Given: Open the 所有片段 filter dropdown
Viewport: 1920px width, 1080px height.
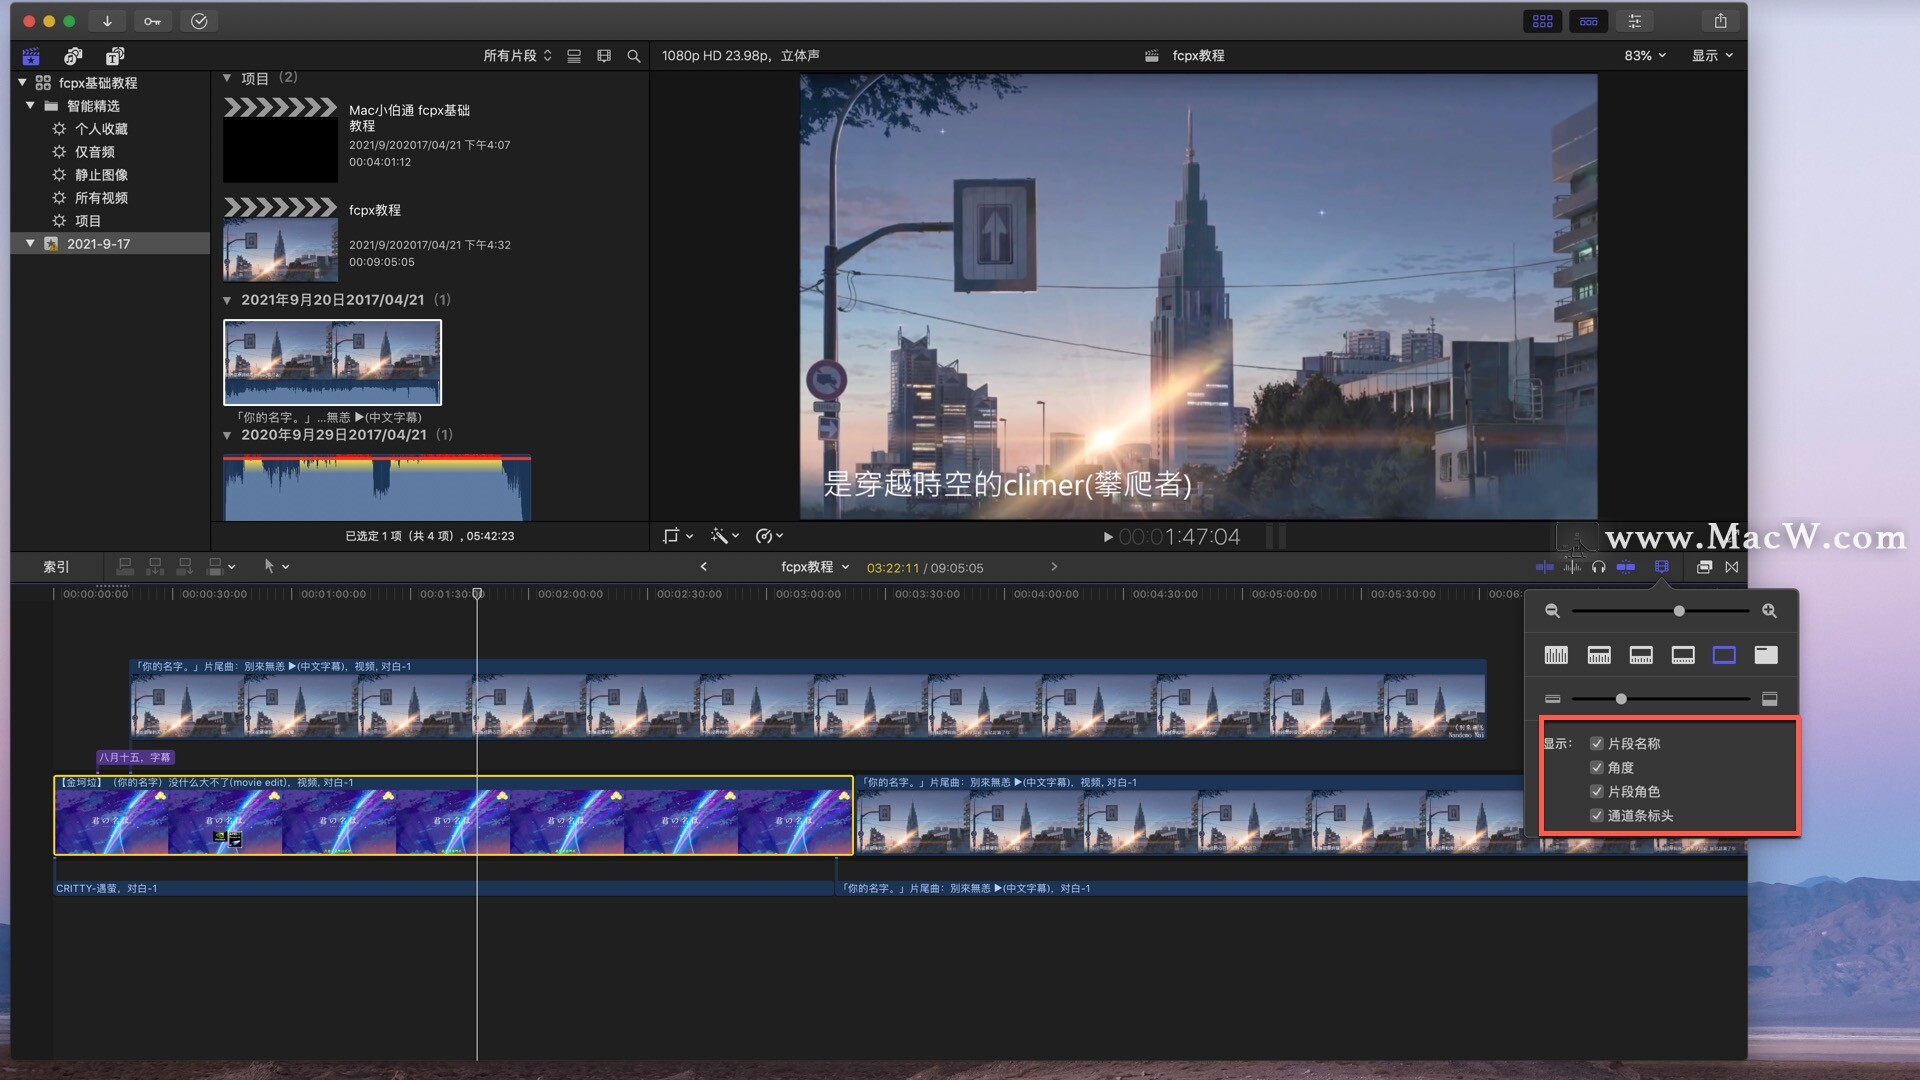Looking at the screenshot, I should tap(517, 56).
